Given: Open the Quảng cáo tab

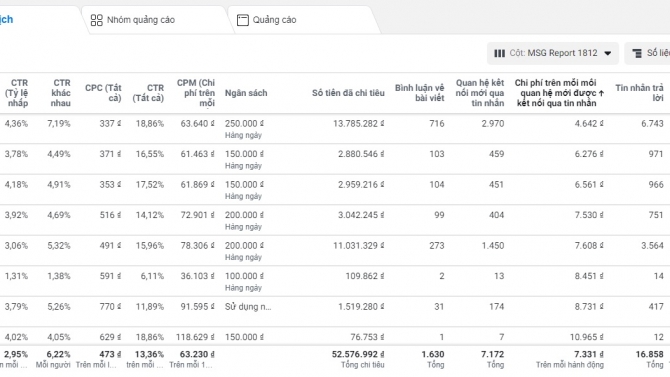Looking at the screenshot, I should (303, 20).
